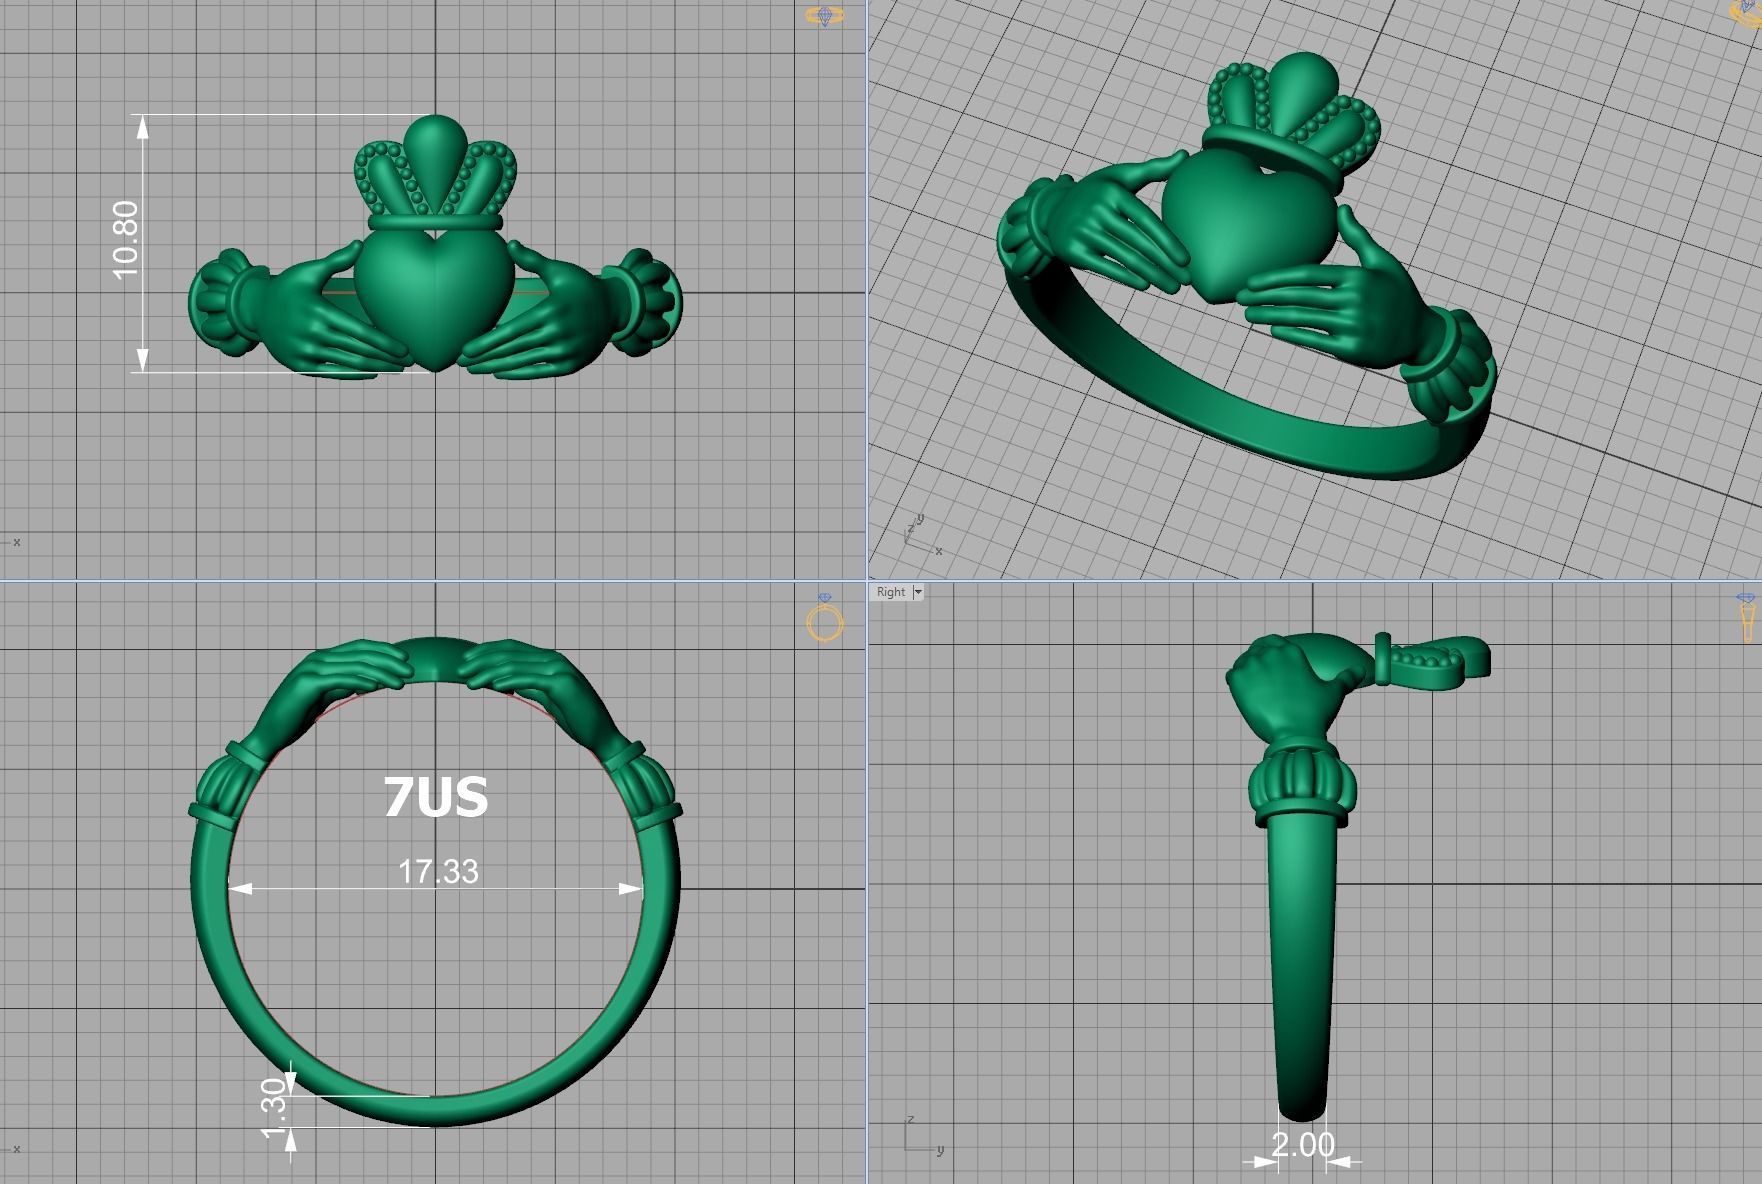1762x1184 pixels.
Task: Select the heart in the top viewport
Action: coord(435,298)
